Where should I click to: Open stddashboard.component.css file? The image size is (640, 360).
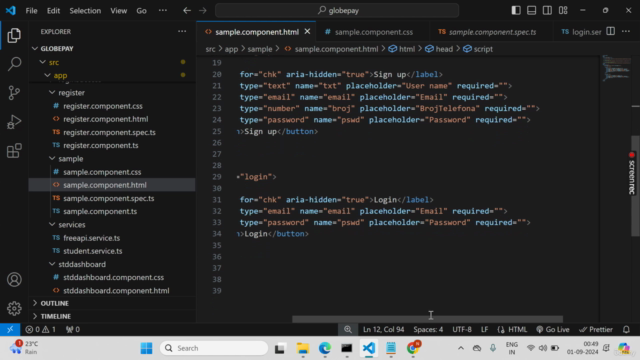pyautogui.click(x=112, y=277)
